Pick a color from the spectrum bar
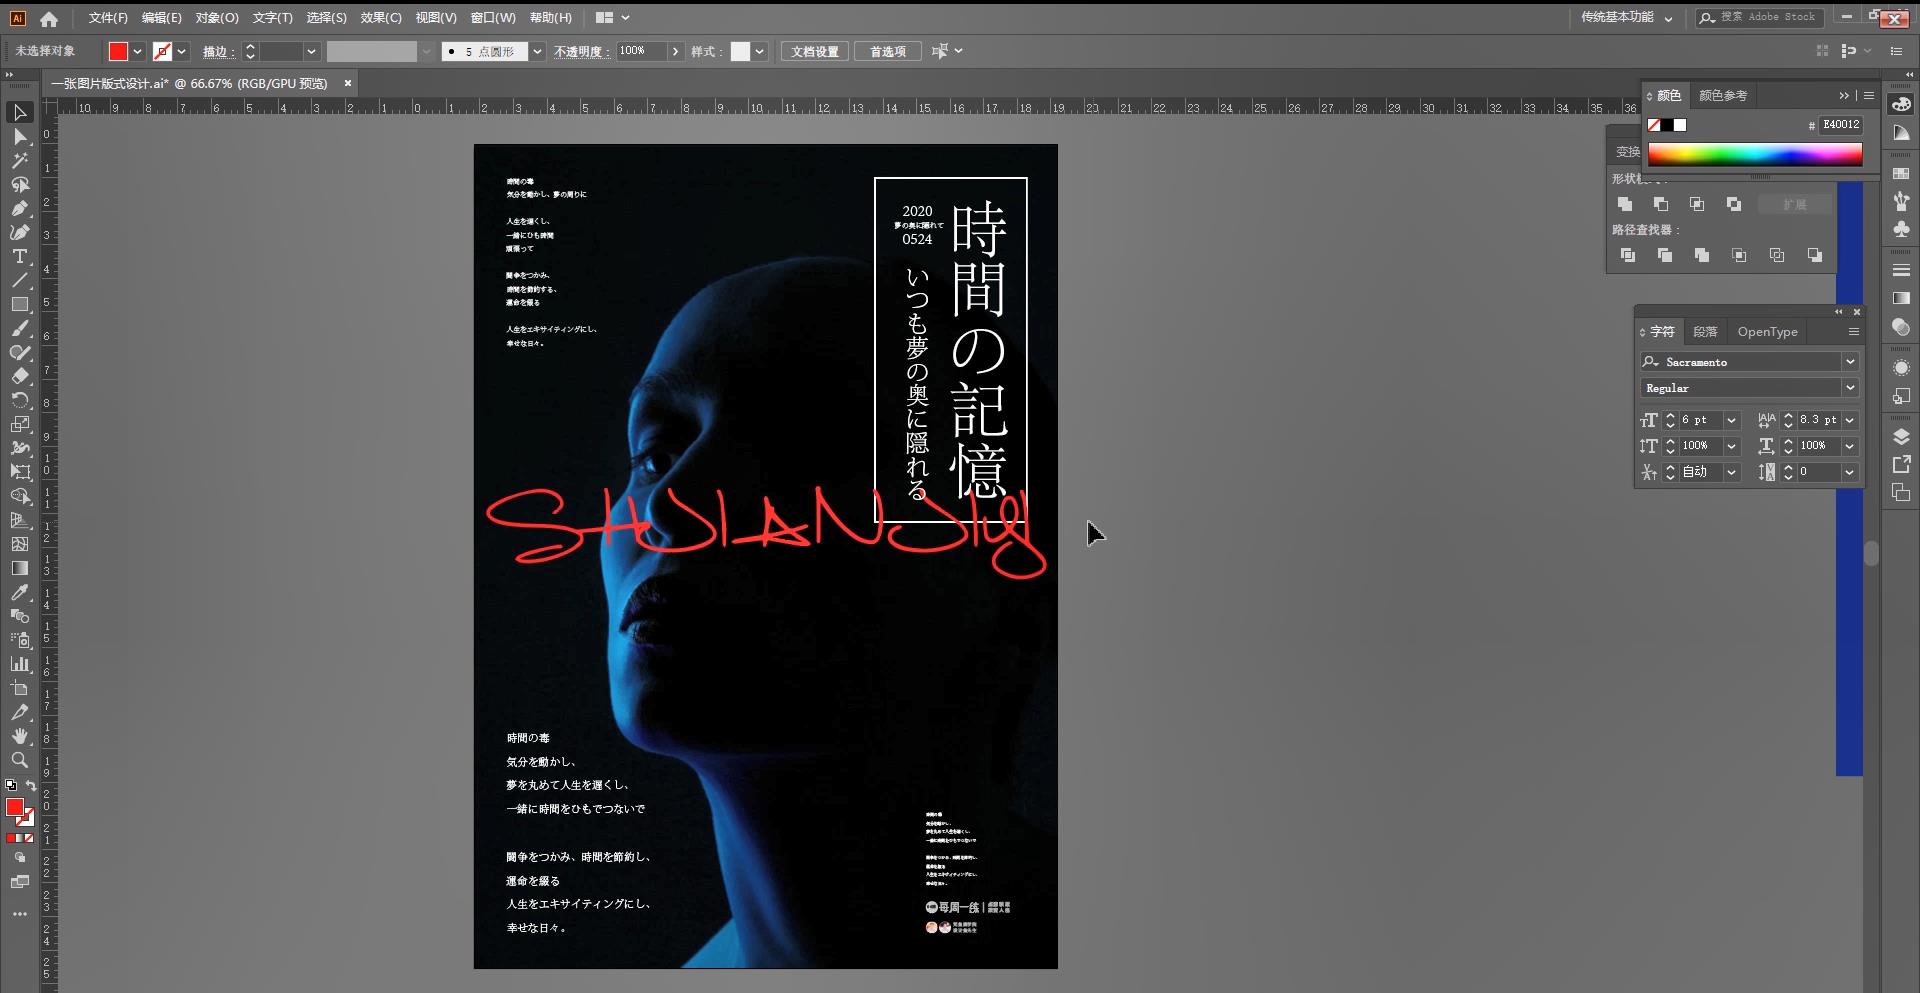The width and height of the screenshot is (1920, 993). pyautogui.click(x=1755, y=153)
